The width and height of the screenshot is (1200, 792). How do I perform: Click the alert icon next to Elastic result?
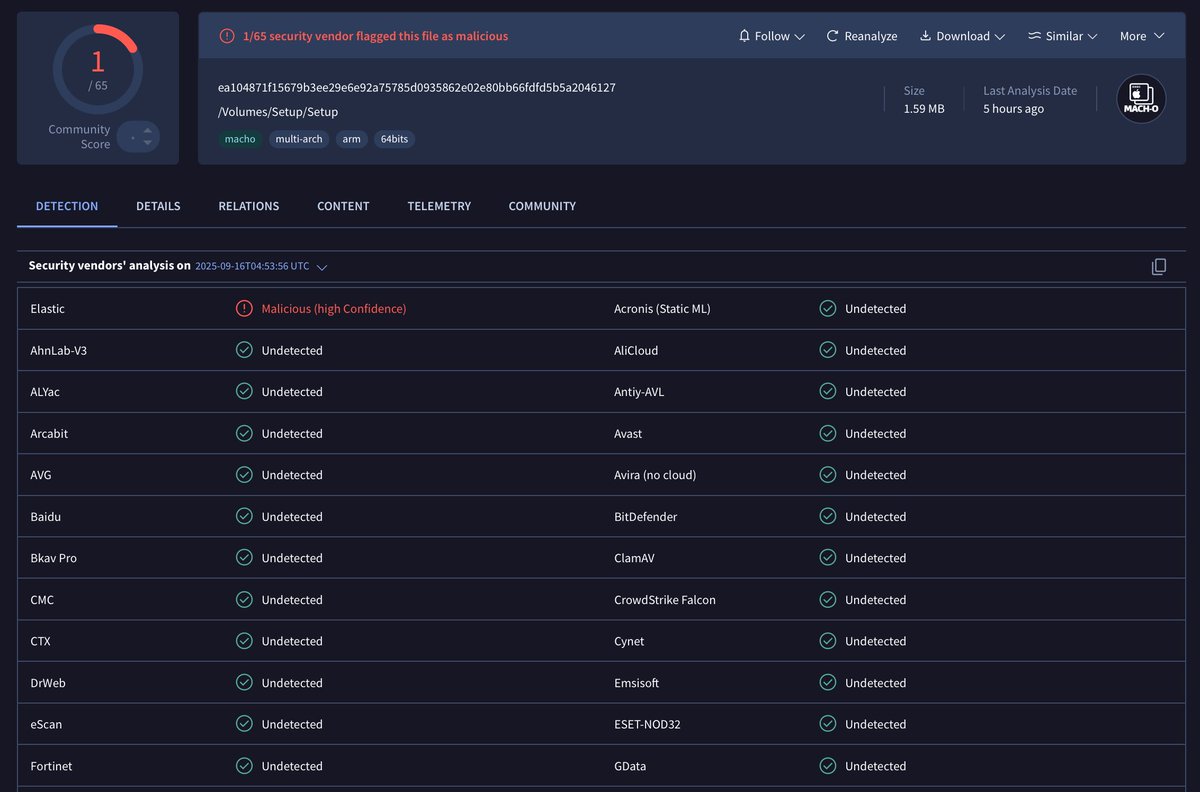tap(244, 309)
